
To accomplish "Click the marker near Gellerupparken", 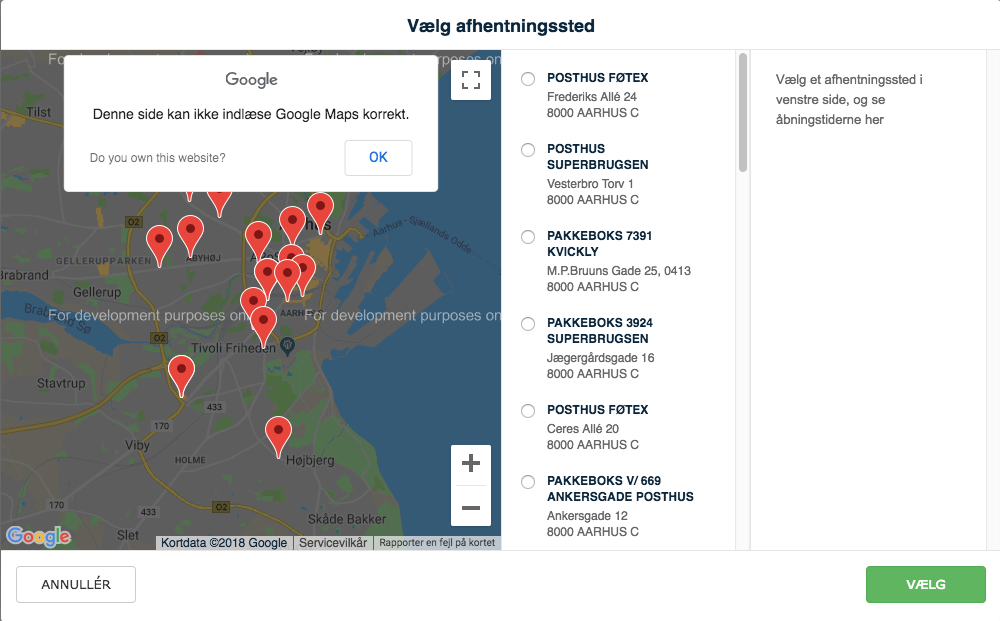I will [158, 240].
